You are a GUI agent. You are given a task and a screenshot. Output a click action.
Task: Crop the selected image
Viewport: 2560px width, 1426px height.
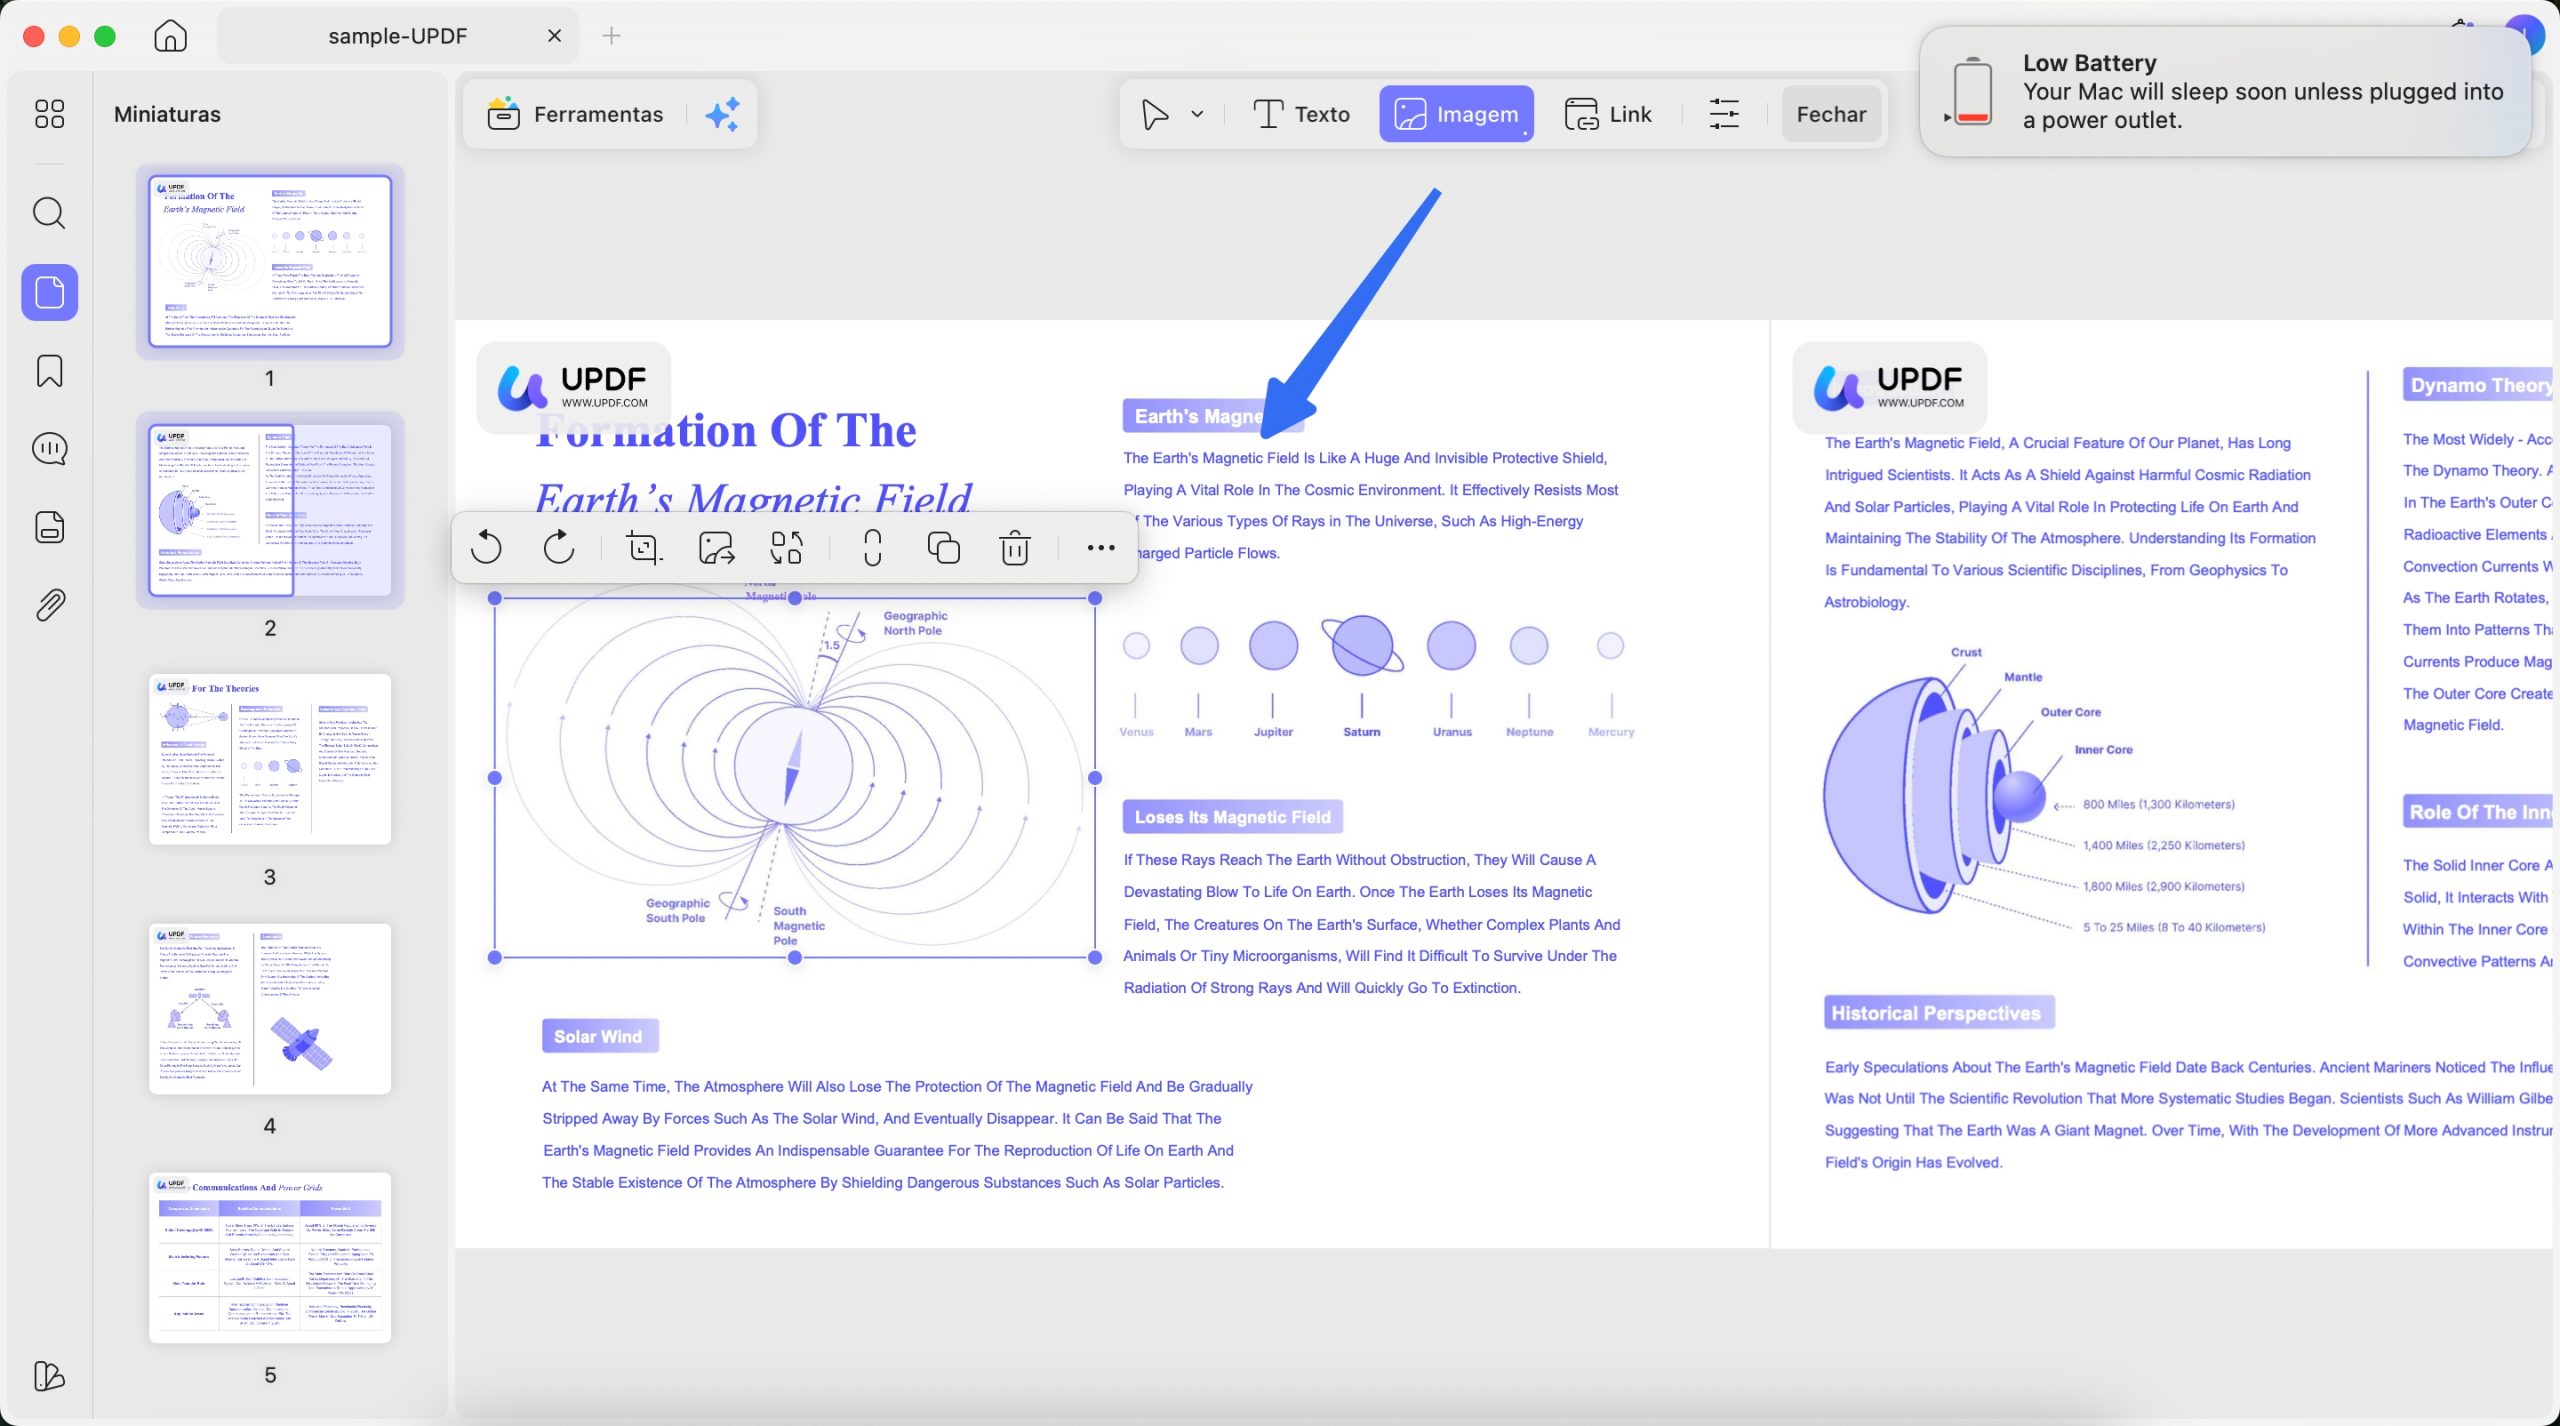pos(643,548)
